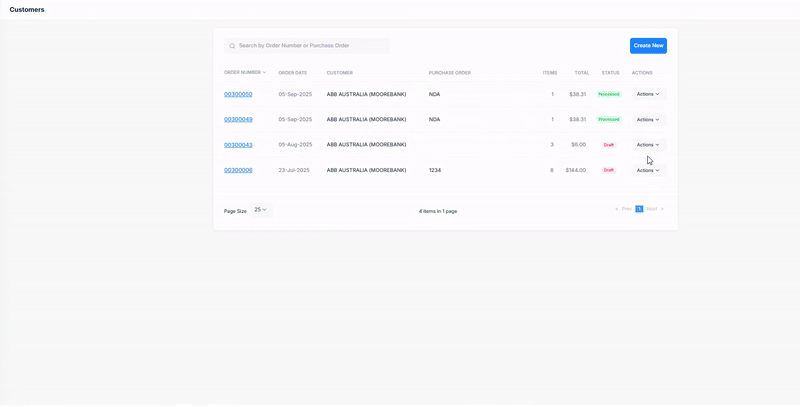Expand Actions menu for order 00300043
This screenshot has width=800, height=407.
648,145
